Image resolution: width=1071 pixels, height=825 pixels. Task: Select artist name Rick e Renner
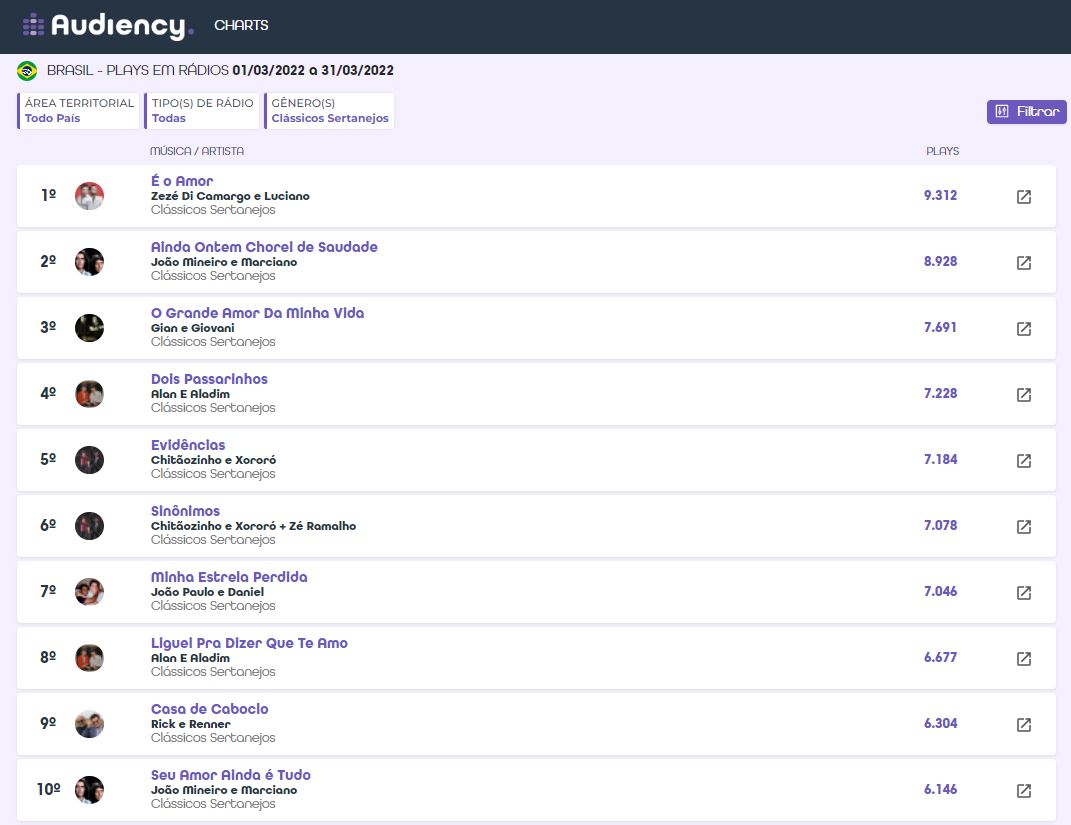191,724
